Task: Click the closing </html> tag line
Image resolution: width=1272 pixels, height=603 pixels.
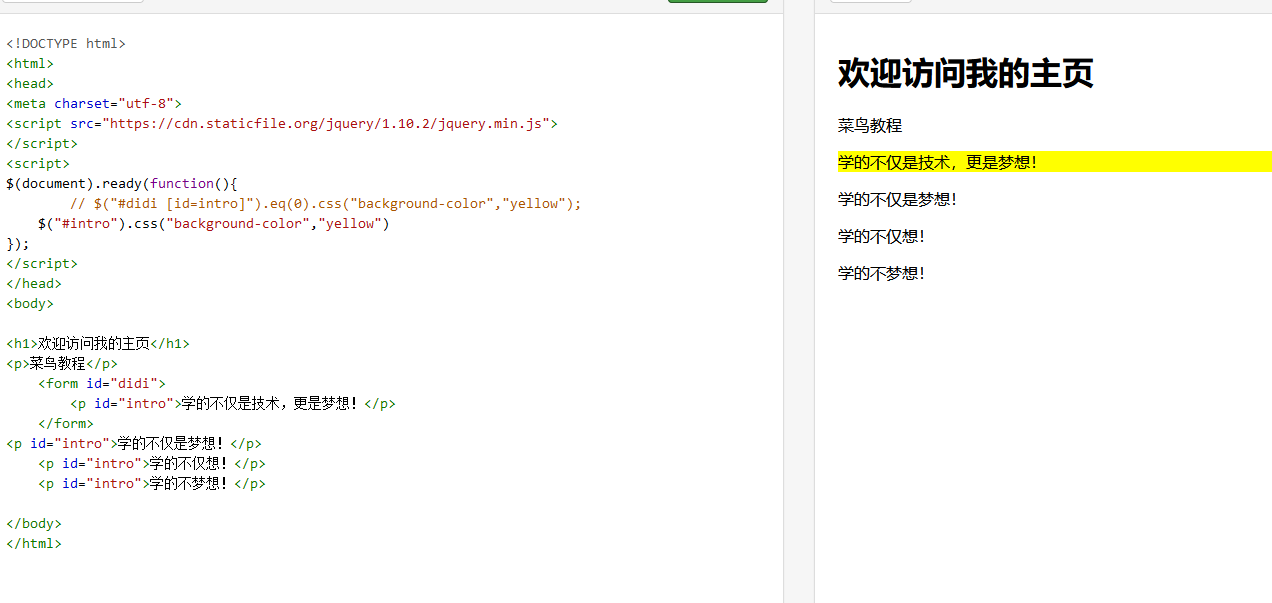Action: pos(34,543)
